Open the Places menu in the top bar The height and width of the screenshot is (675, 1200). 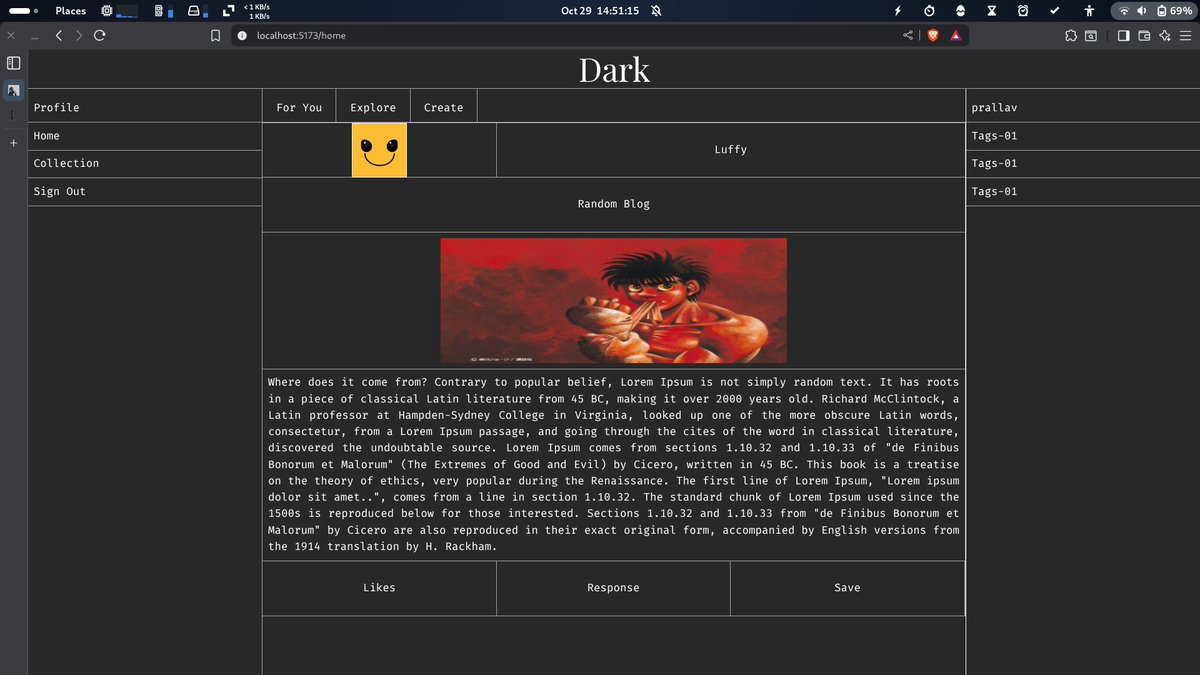pos(70,11)
